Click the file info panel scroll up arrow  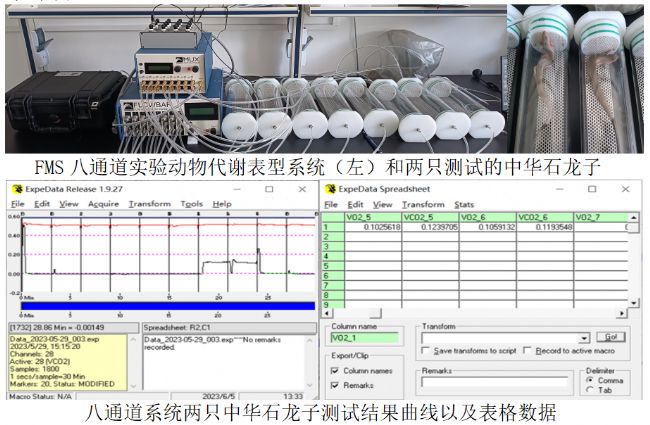click(133, 340)
